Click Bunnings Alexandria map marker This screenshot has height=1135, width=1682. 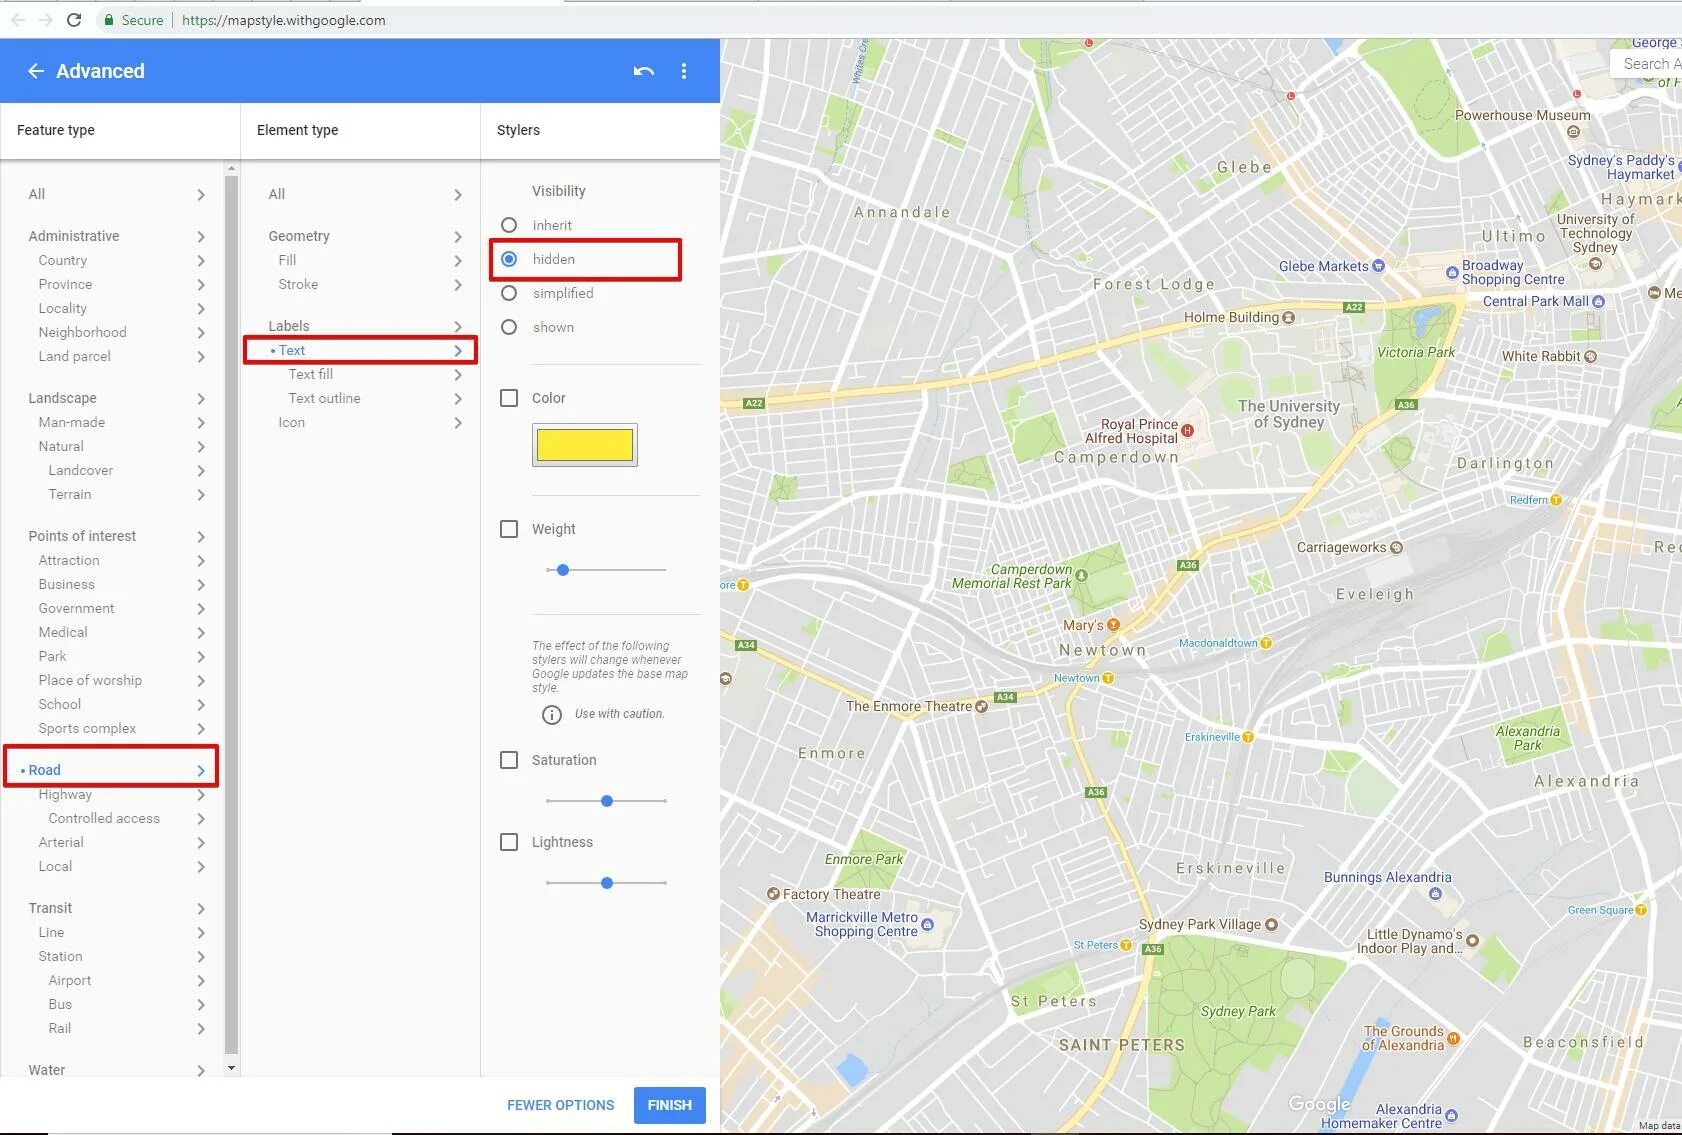1435,894
